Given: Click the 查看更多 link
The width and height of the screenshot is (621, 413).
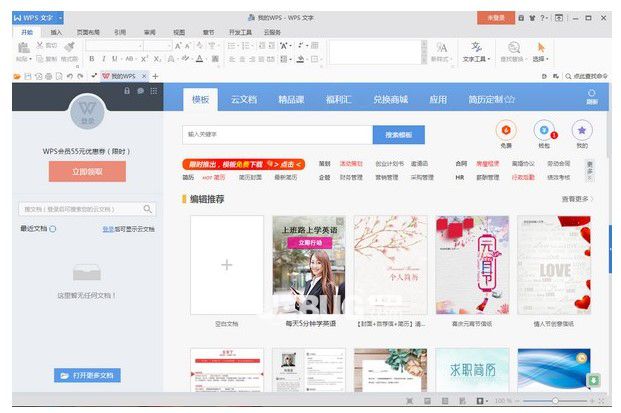Looking at the screenshot, I should pos(577,199).
